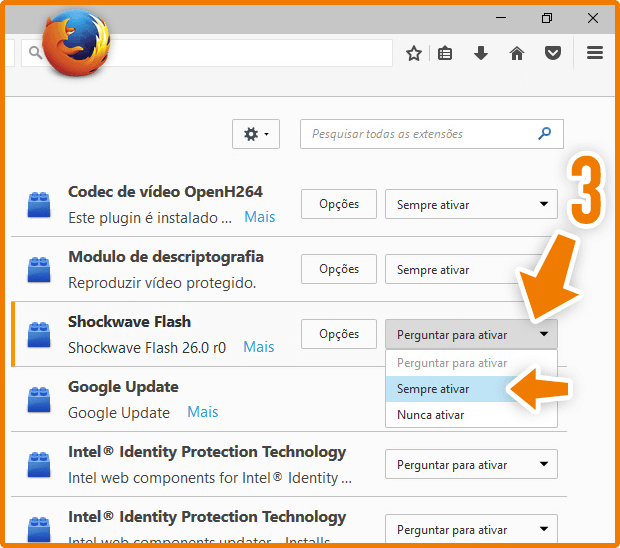Click the Google Update plugin icon

coord(39,399)
